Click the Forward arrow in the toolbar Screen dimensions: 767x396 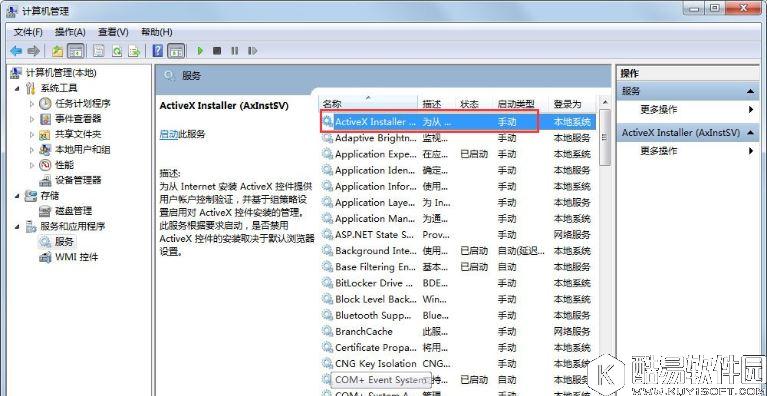33,50
